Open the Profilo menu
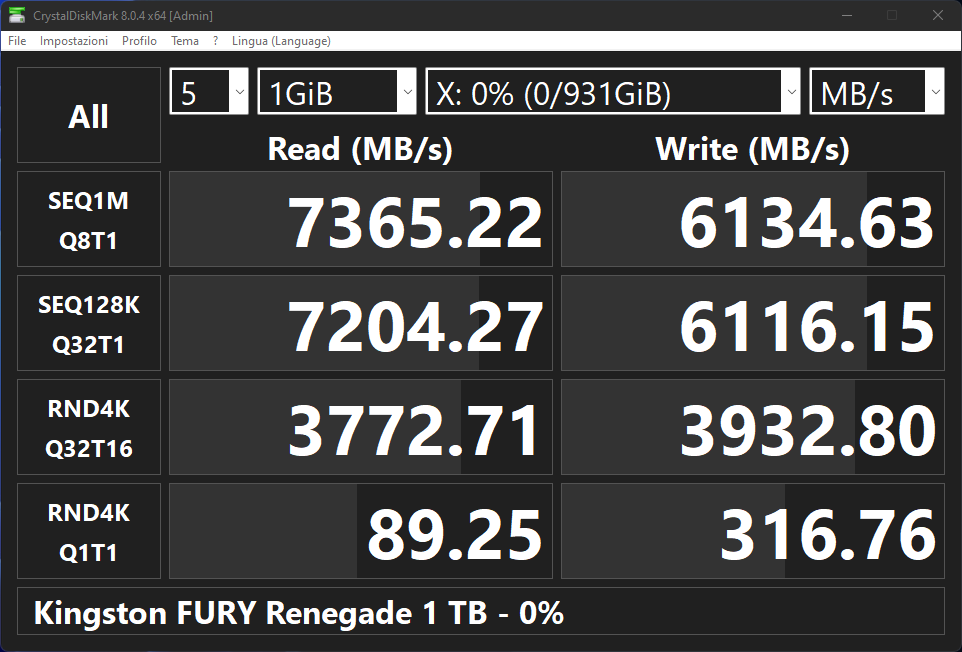 pyautogui.click(x=139, y=40)
